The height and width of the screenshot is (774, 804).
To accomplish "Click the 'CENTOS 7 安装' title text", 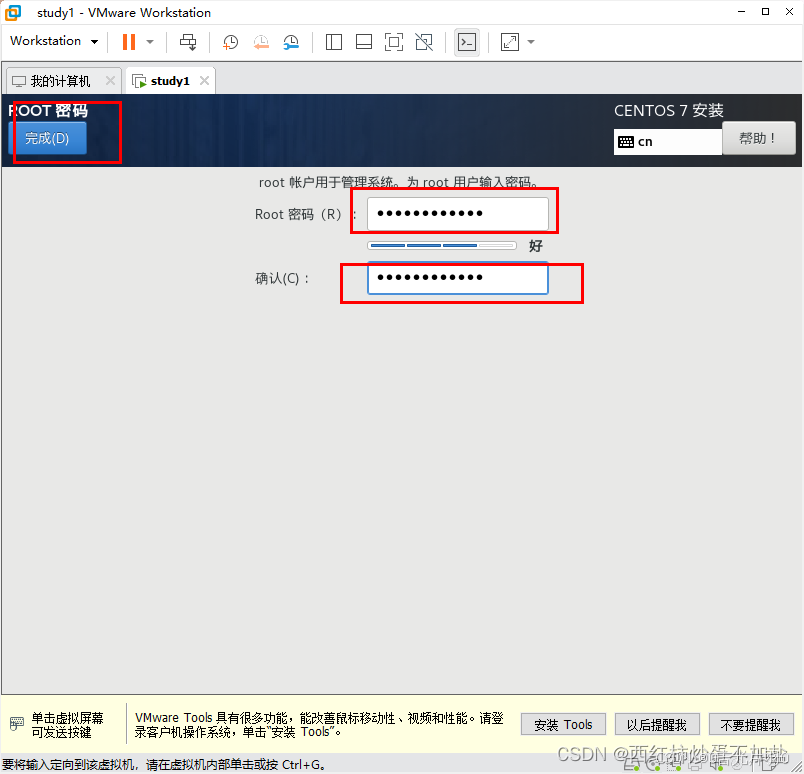I will [x=669, y=110].
